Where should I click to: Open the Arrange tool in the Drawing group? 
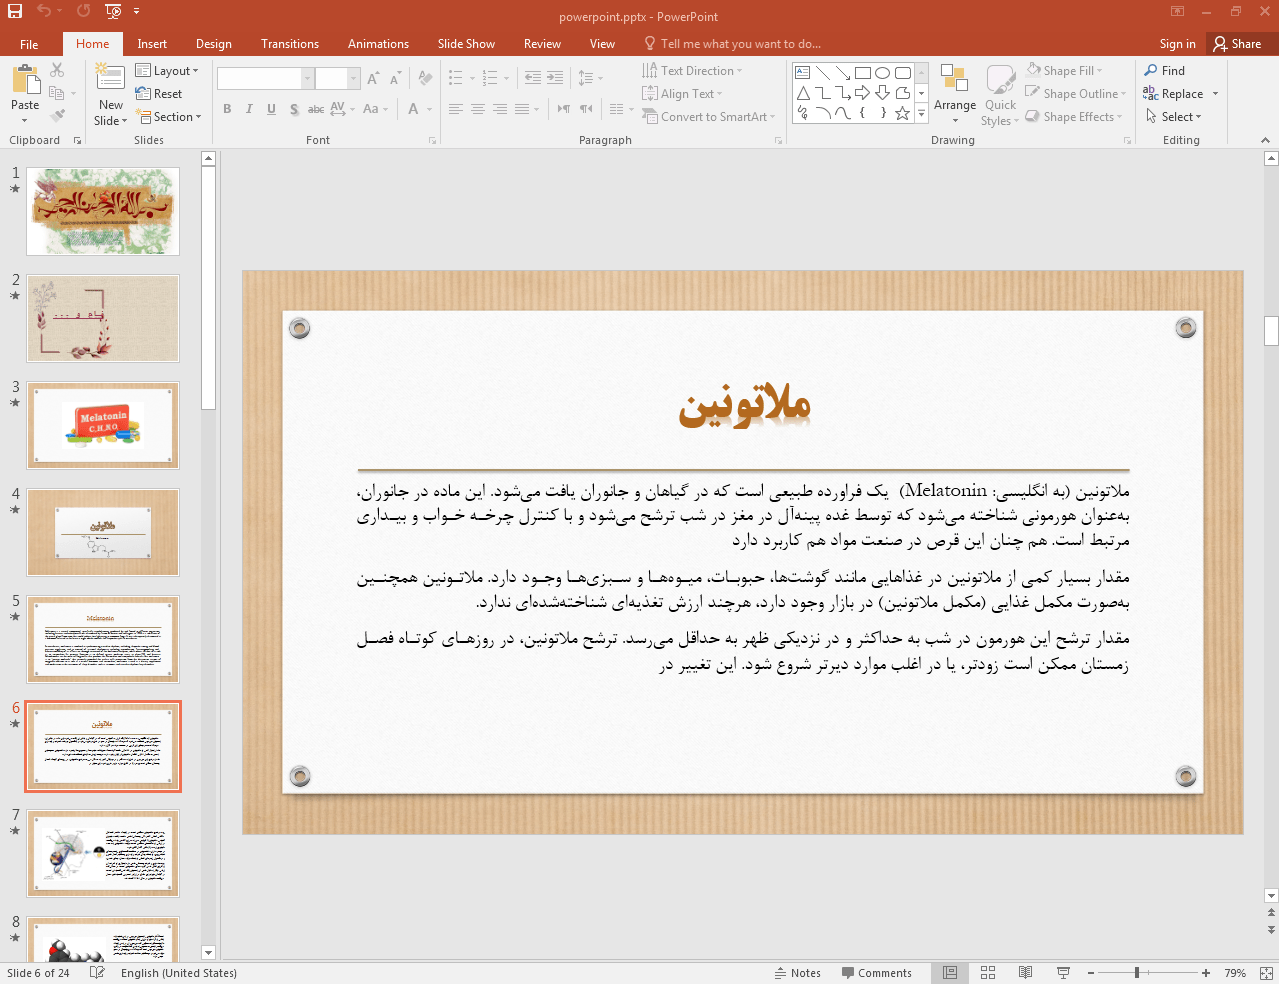(x=954, y=91)
